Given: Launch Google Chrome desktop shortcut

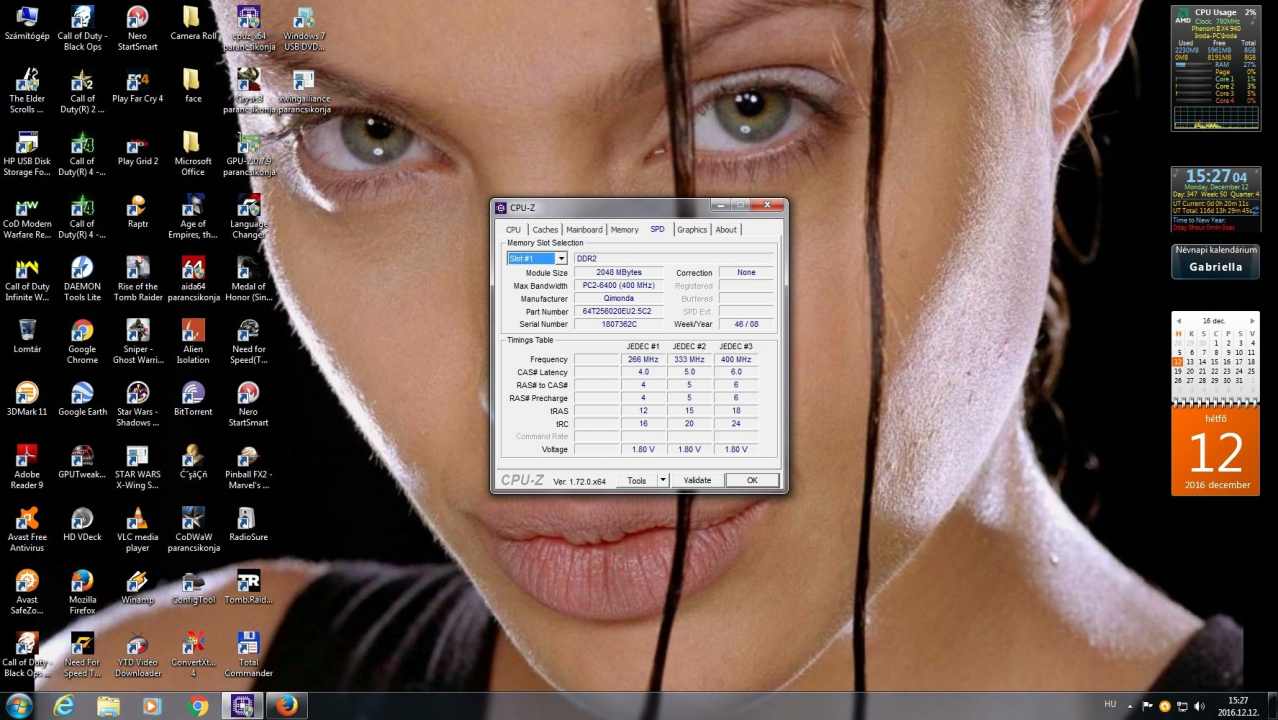Looking at the screenshot, I should point(82,342).
